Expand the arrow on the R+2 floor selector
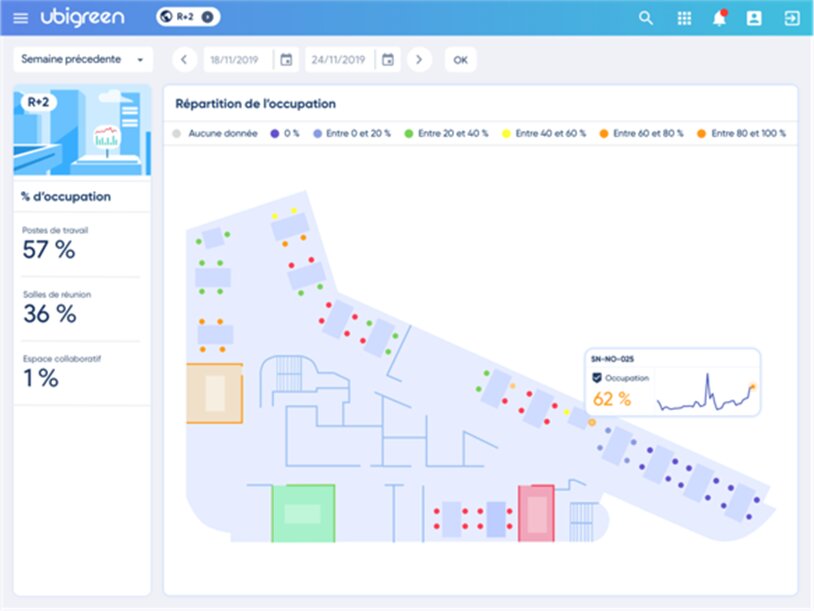Screen dimensions: 814x611 click(x=207, y=17)
